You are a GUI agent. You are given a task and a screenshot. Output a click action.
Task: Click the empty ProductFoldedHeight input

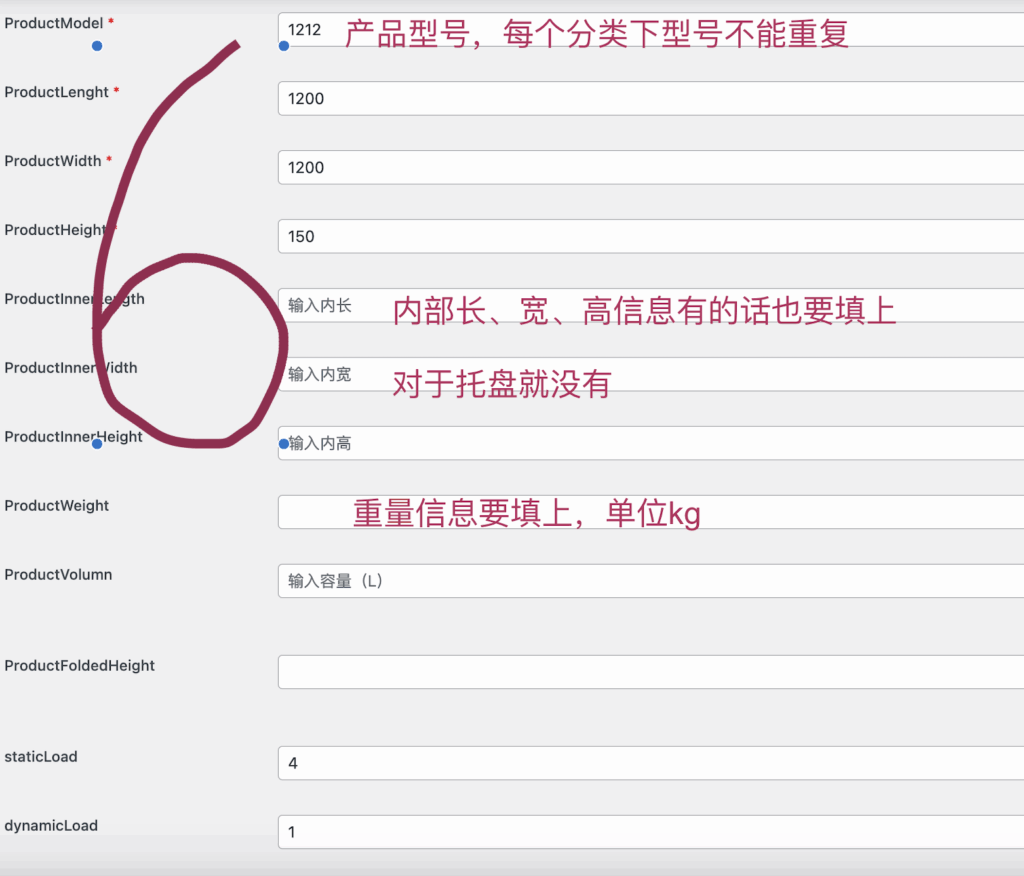tap(650, 672)
